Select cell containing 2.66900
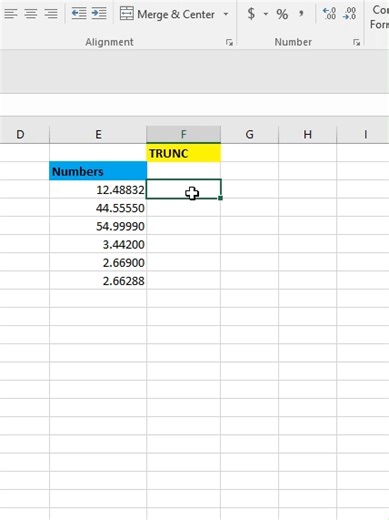 click(98, 262)
